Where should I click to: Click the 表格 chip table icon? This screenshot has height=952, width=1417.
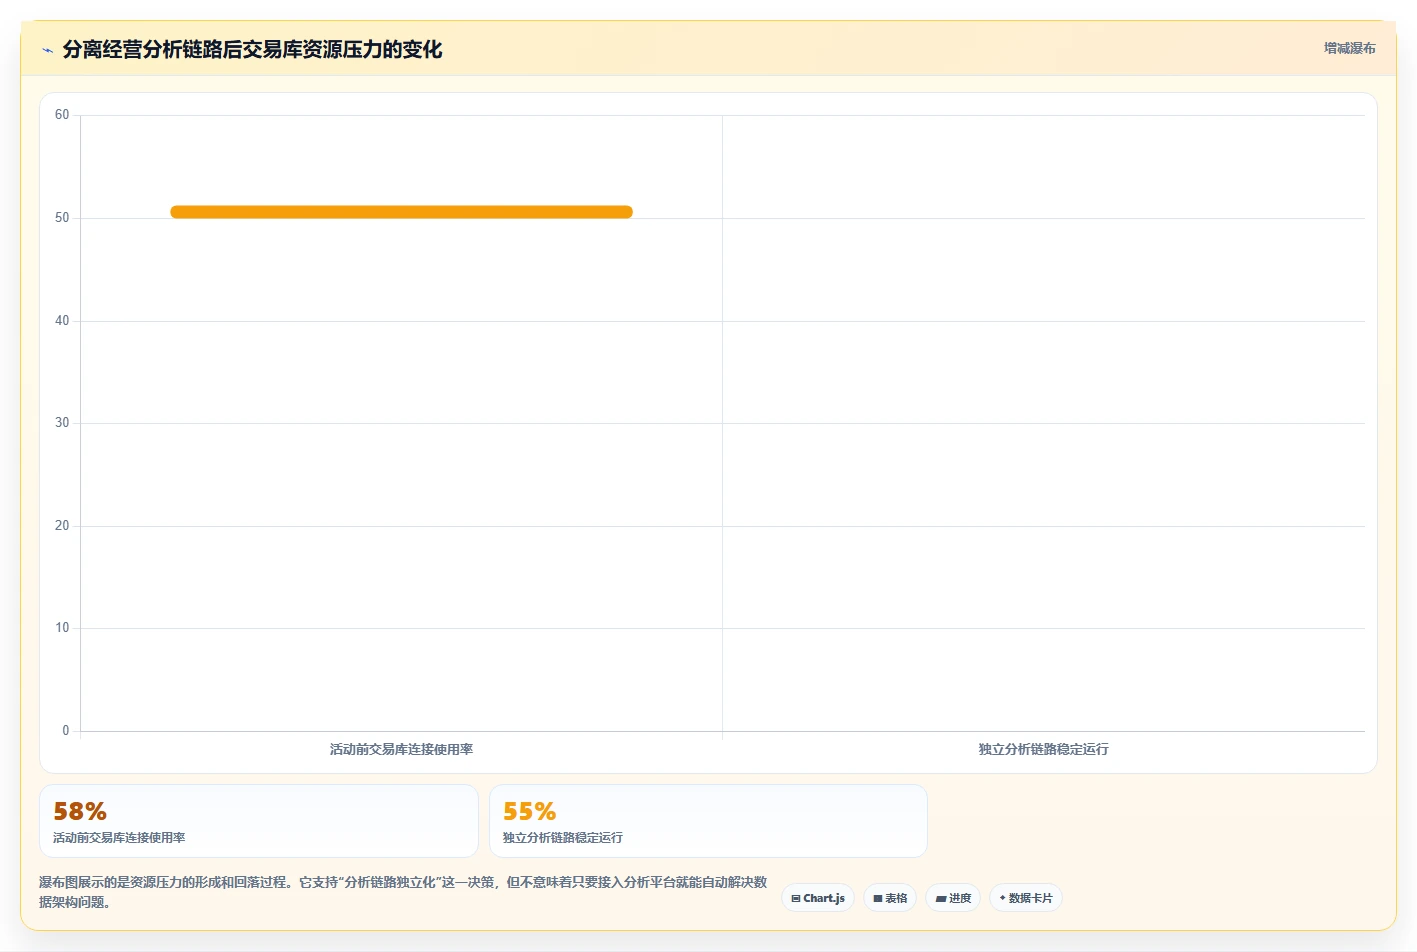pyautogui.click(x=878, y=899)
